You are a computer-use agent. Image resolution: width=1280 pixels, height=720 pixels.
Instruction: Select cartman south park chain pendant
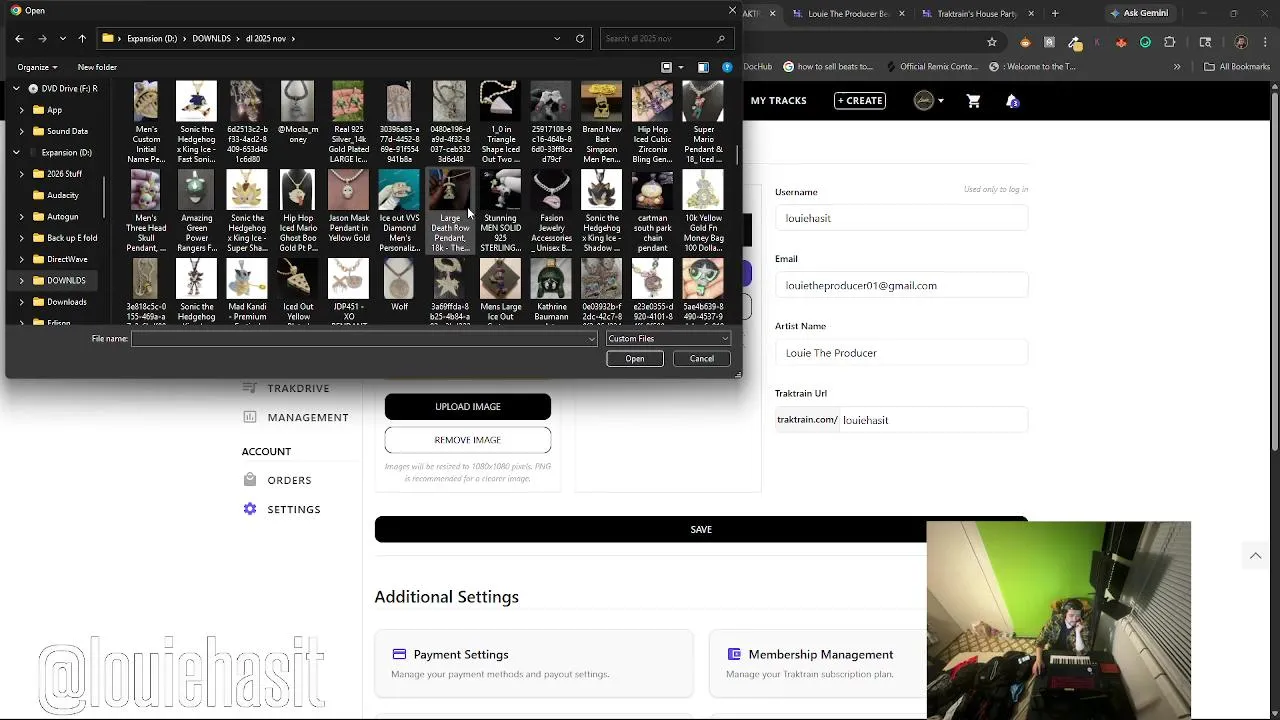click(x=653, y=211)
